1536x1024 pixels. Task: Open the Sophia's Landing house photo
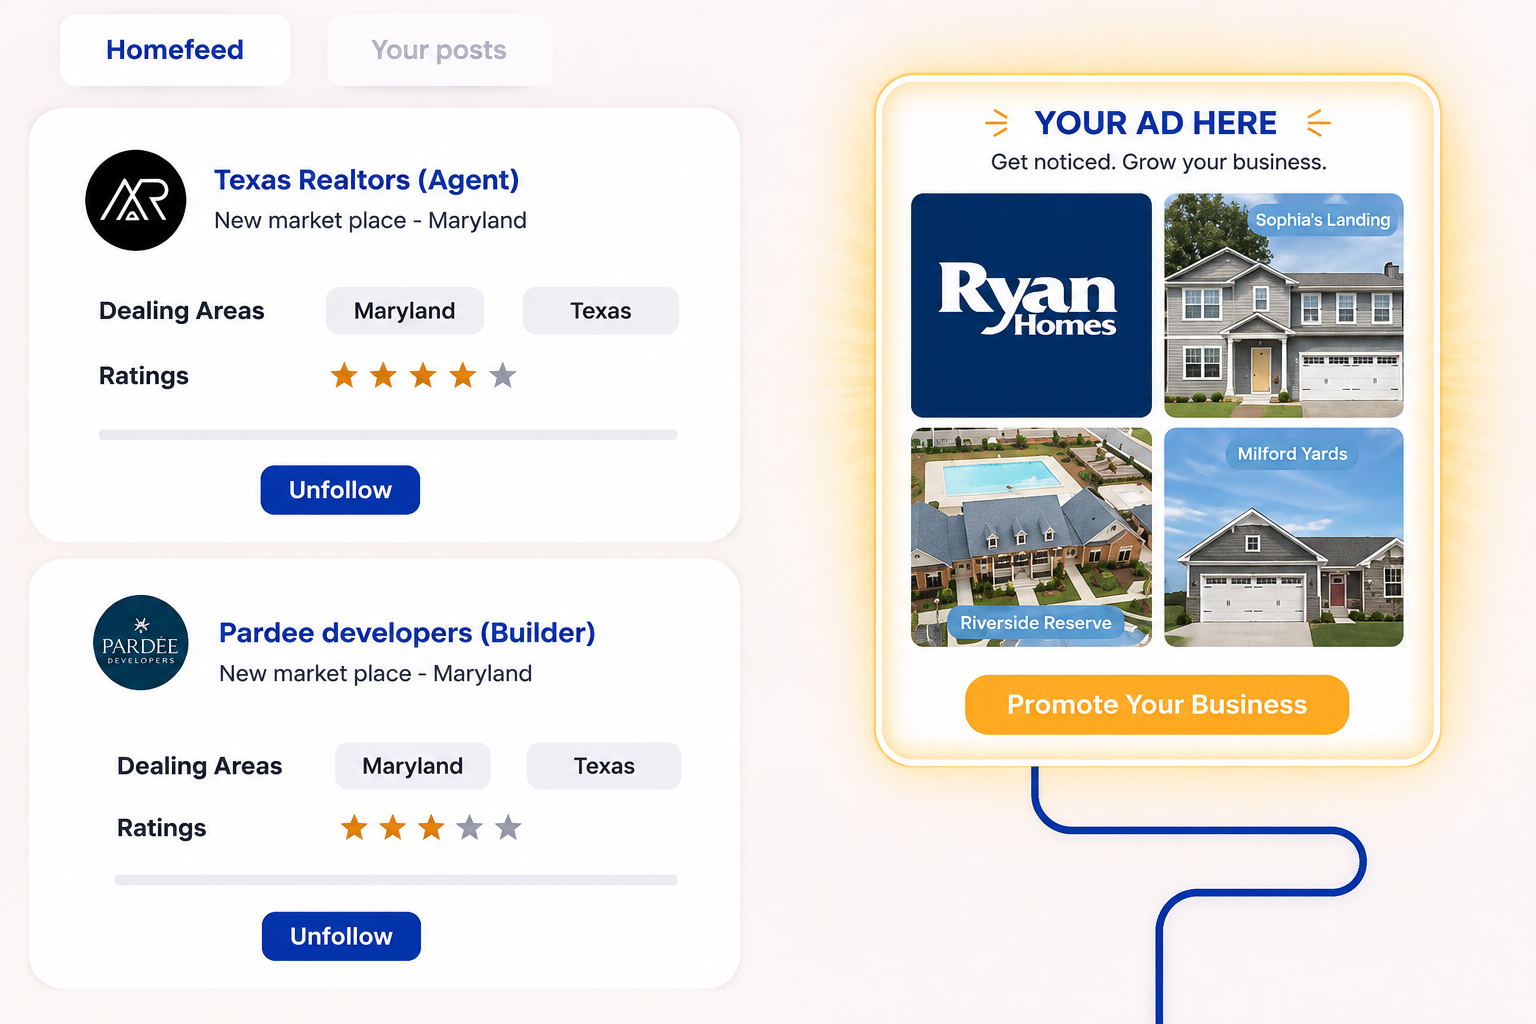pyautogui.click(x=1284, y=305)
